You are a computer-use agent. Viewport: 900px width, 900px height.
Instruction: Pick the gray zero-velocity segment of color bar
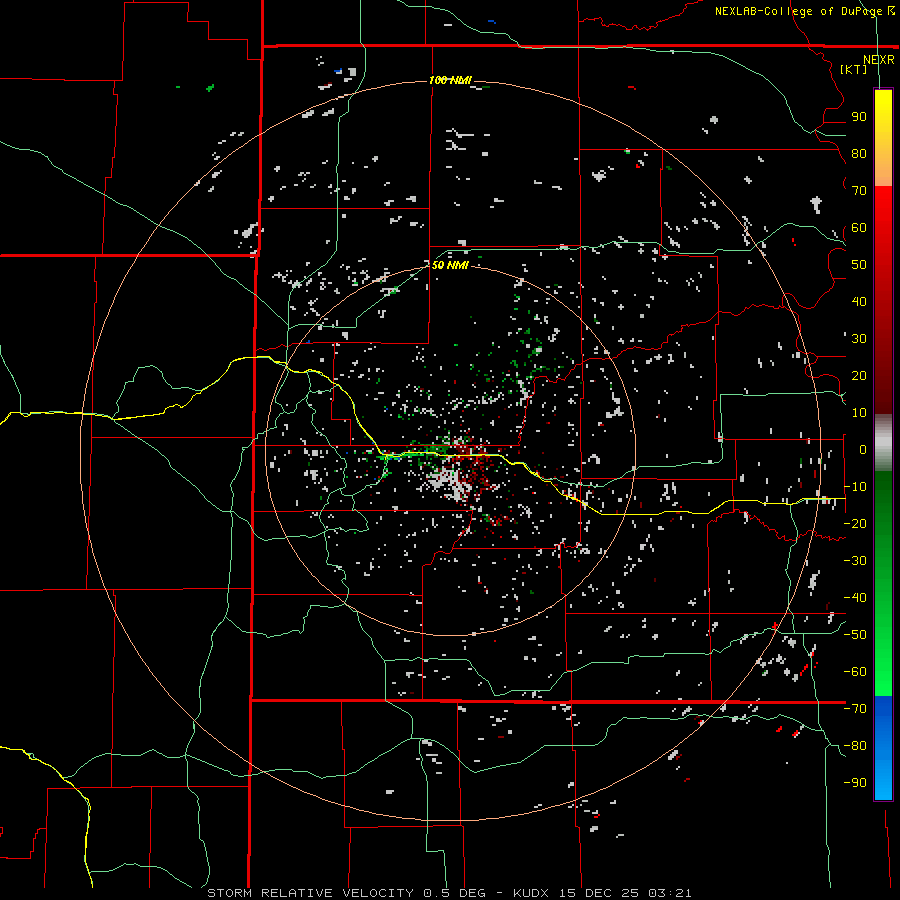click(883, 443)
